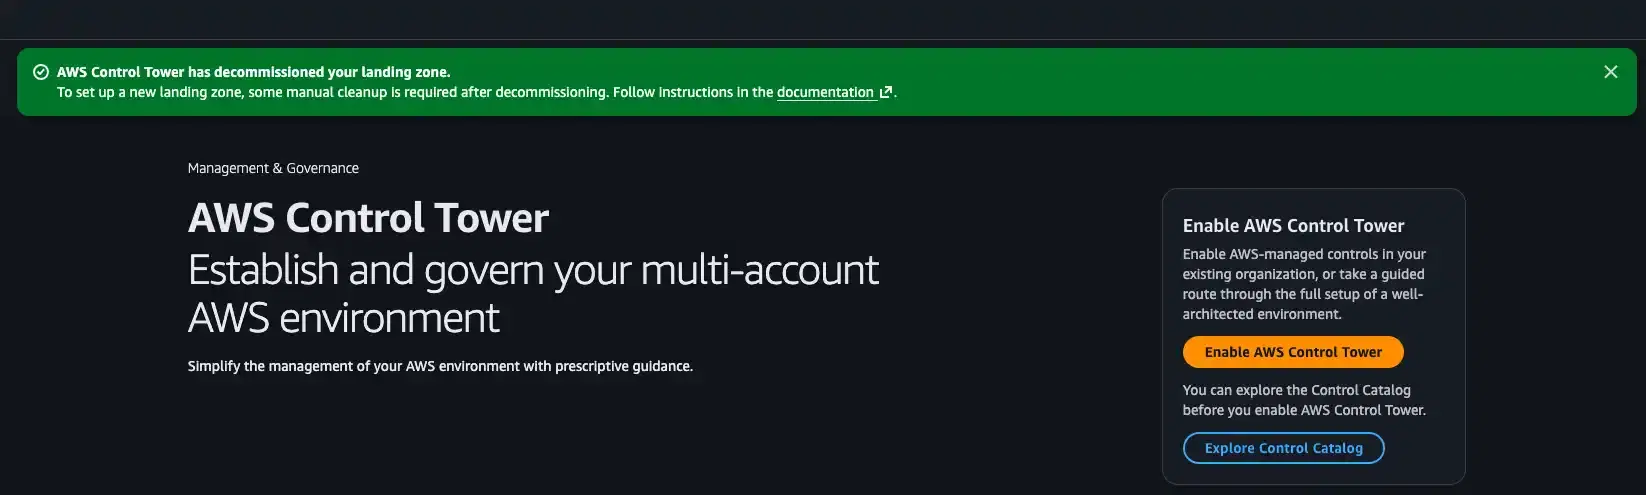The height and width of the screenshot is (495, 1646).
Task: Open the documentation link in banner
Action: point(825,92)
